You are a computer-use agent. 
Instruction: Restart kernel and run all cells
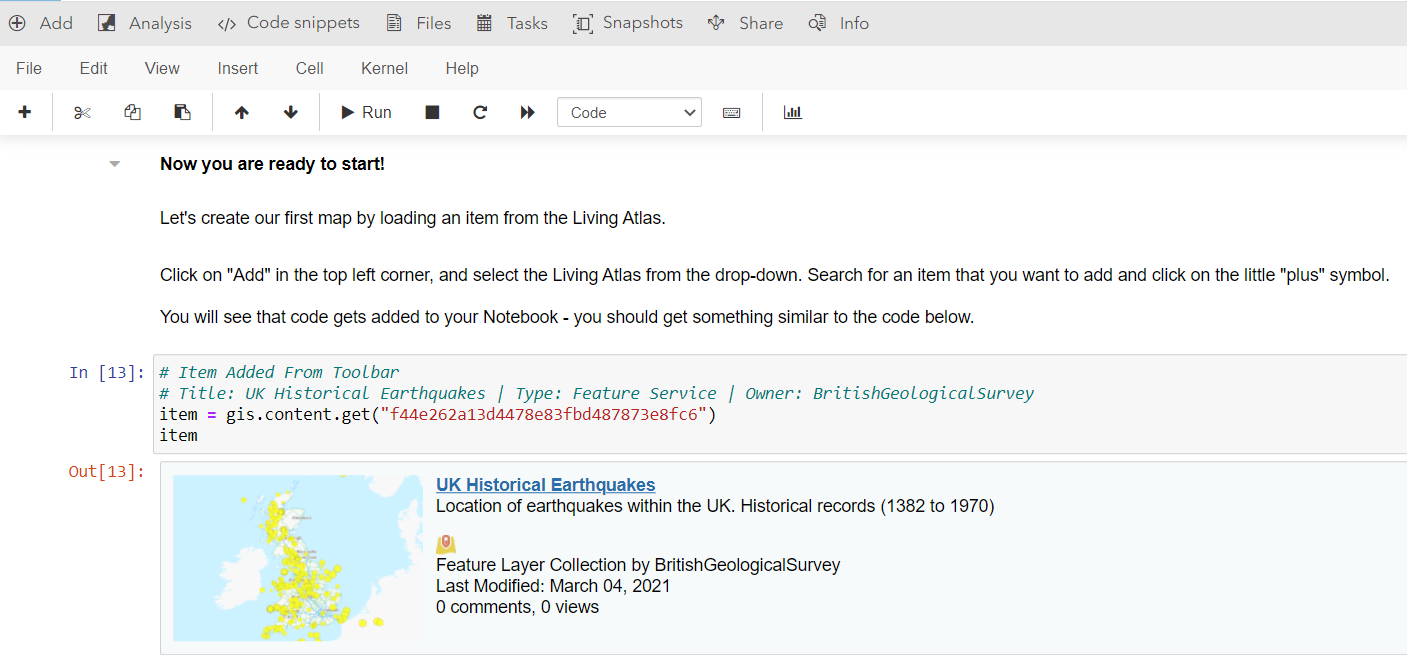point(528,113)
